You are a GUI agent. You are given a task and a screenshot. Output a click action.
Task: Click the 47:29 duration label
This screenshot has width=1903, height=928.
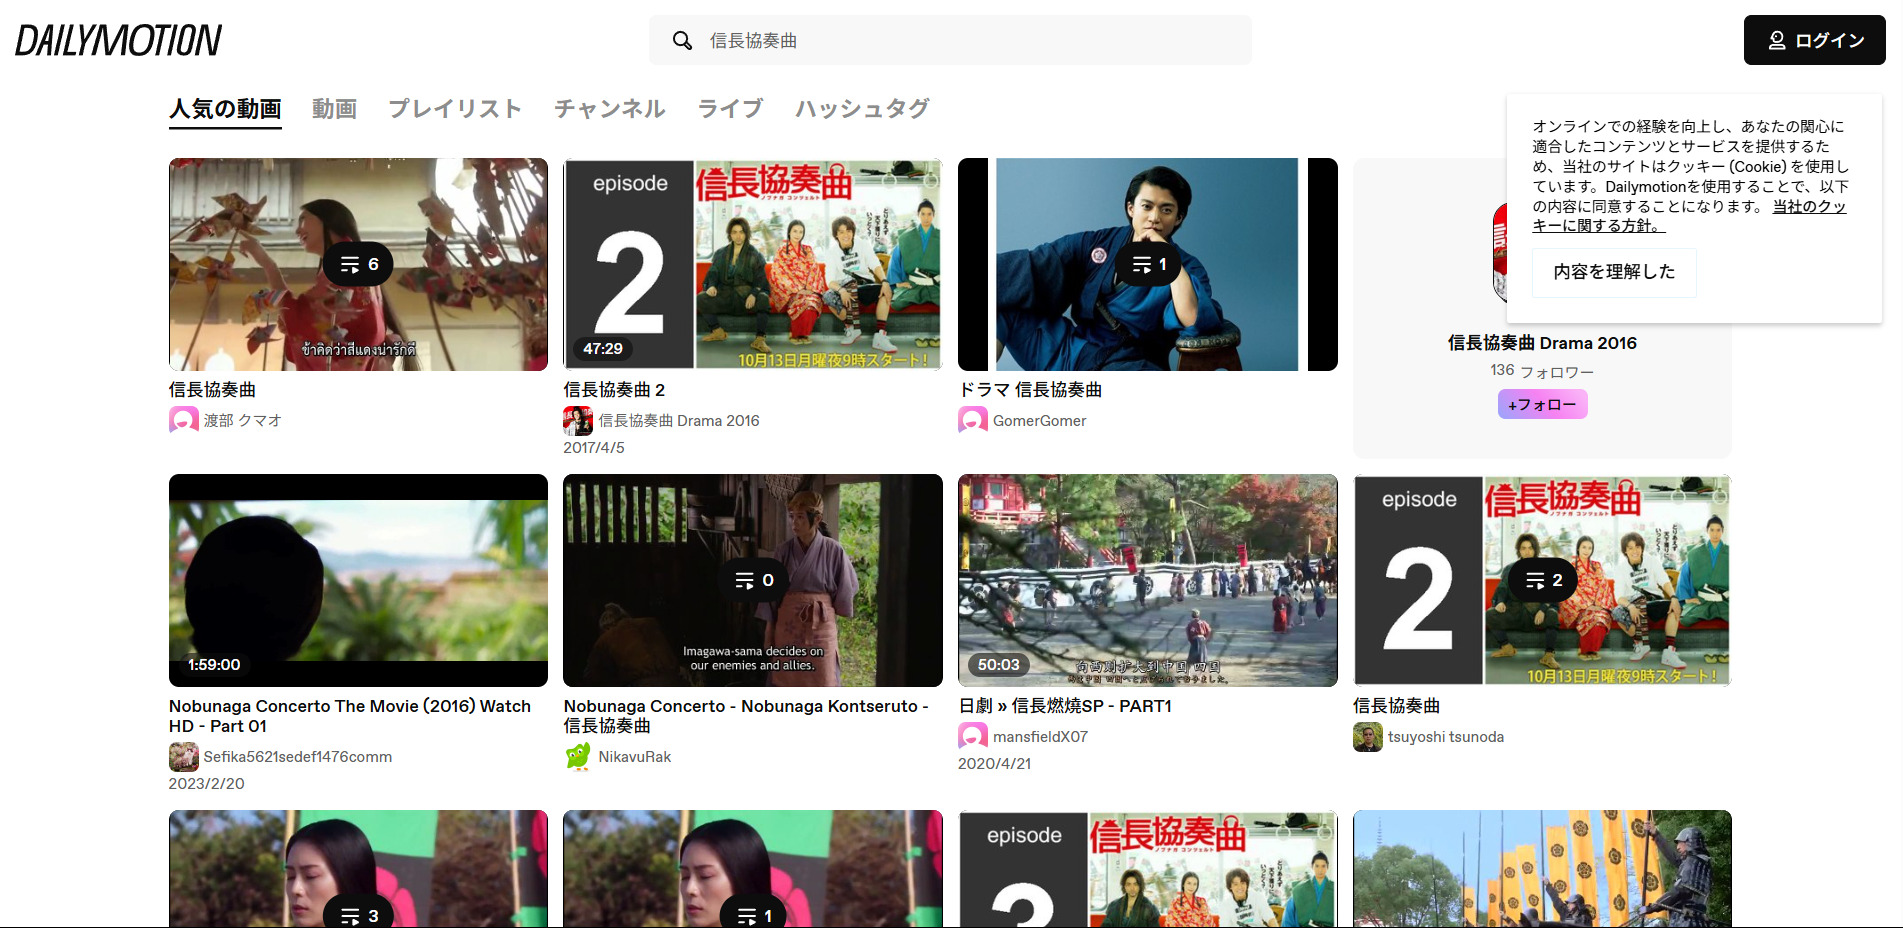click(602, 348)
